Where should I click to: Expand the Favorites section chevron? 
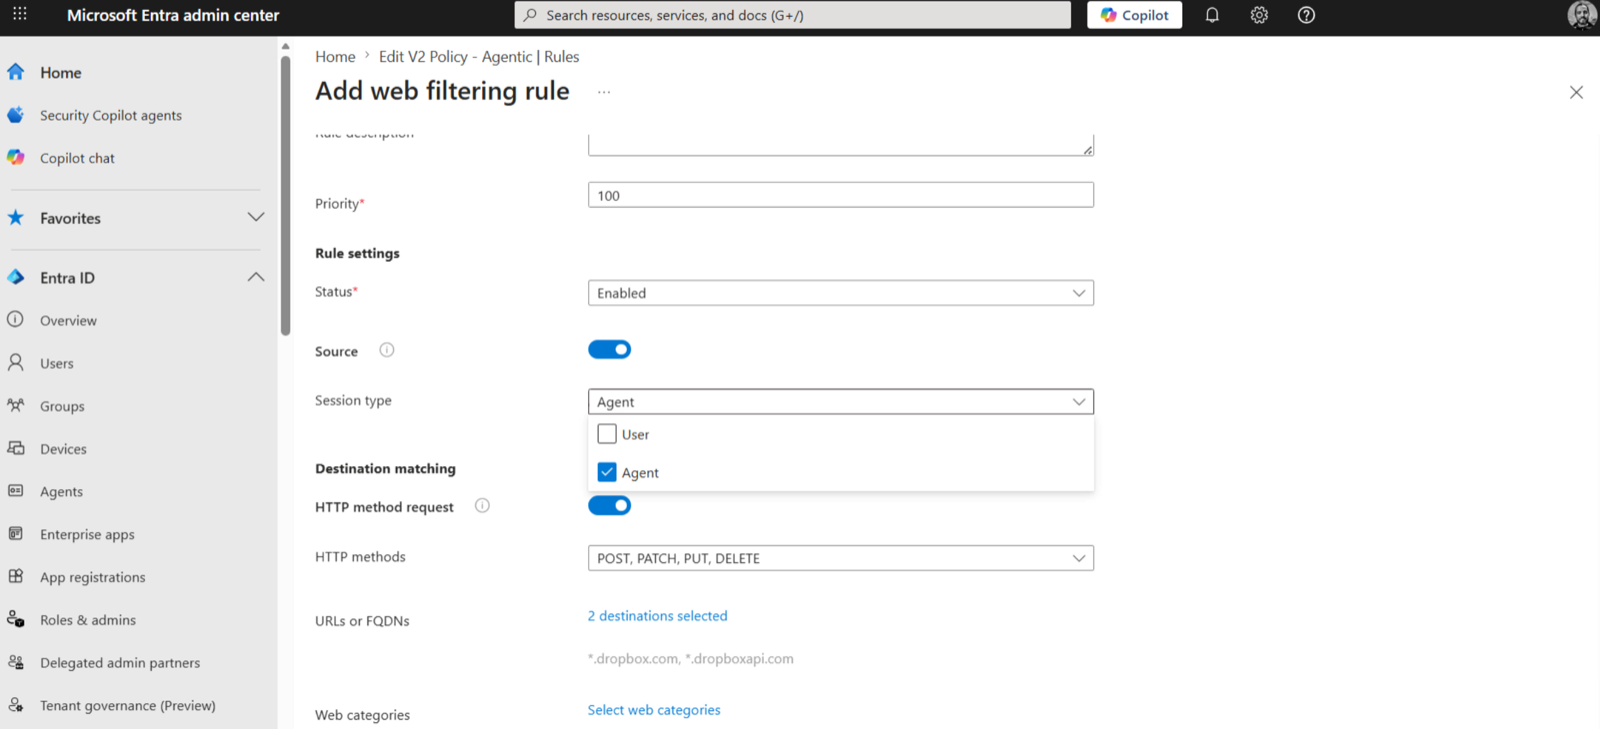(x=256, y=217)
